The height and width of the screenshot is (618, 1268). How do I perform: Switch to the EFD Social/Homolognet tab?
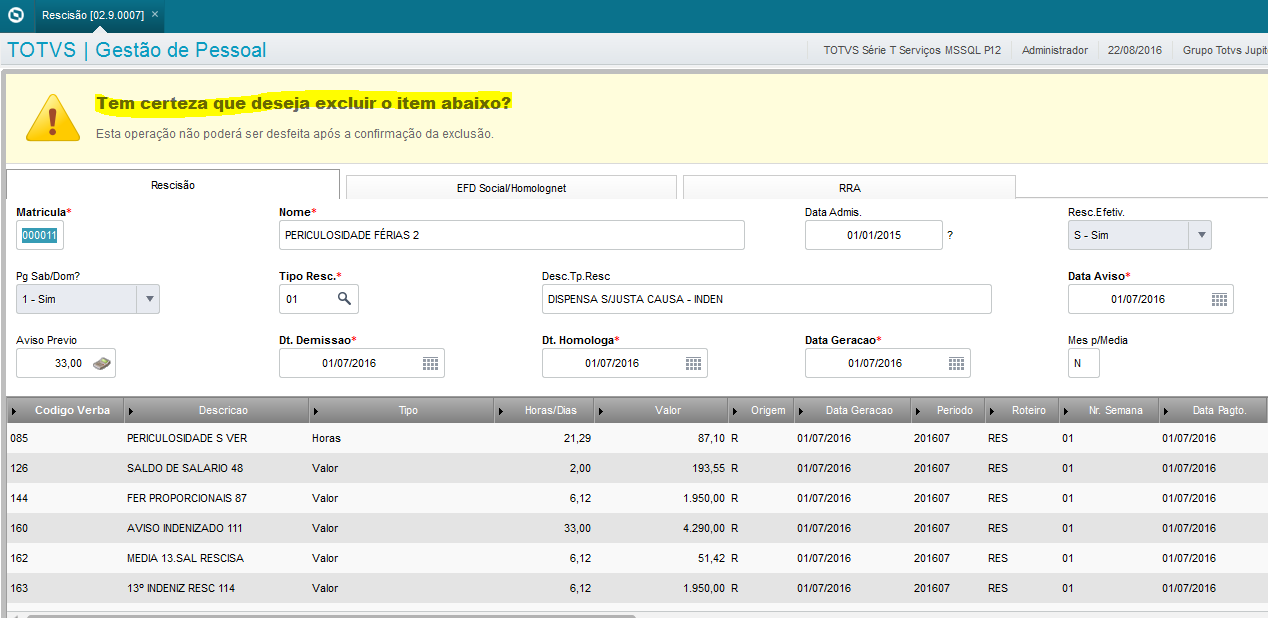coord(511,187)
